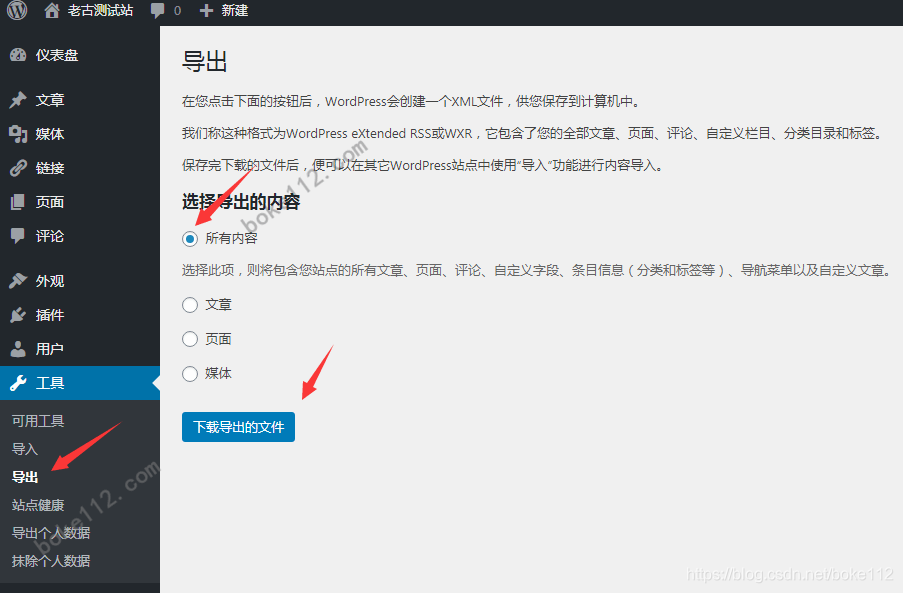Go to 站点健康 submenu item
The image size is (903, 593).
click(x=38, y=505)
